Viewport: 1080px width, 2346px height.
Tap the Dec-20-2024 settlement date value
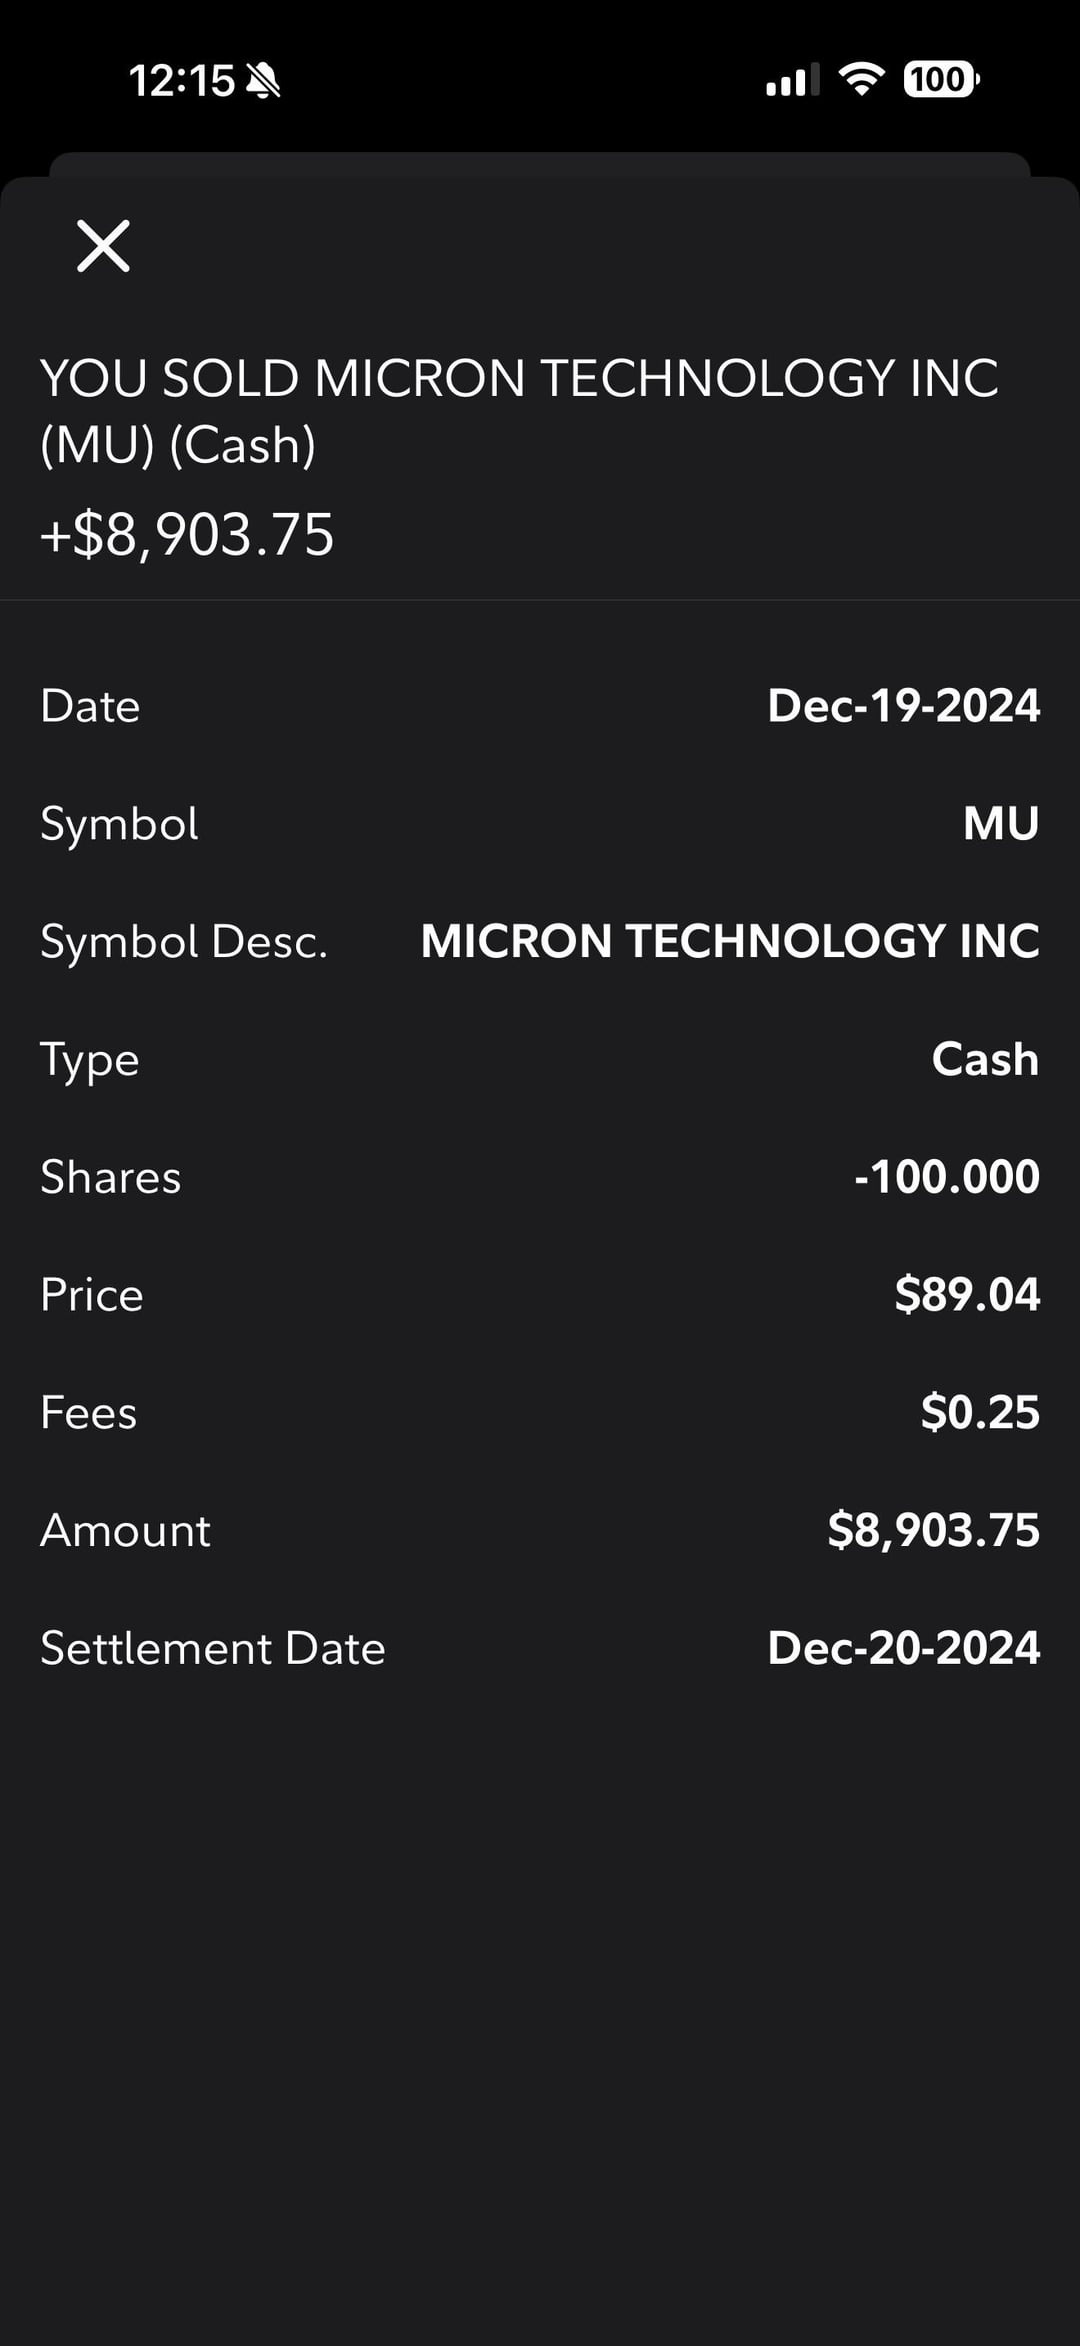click(903, 1648)
